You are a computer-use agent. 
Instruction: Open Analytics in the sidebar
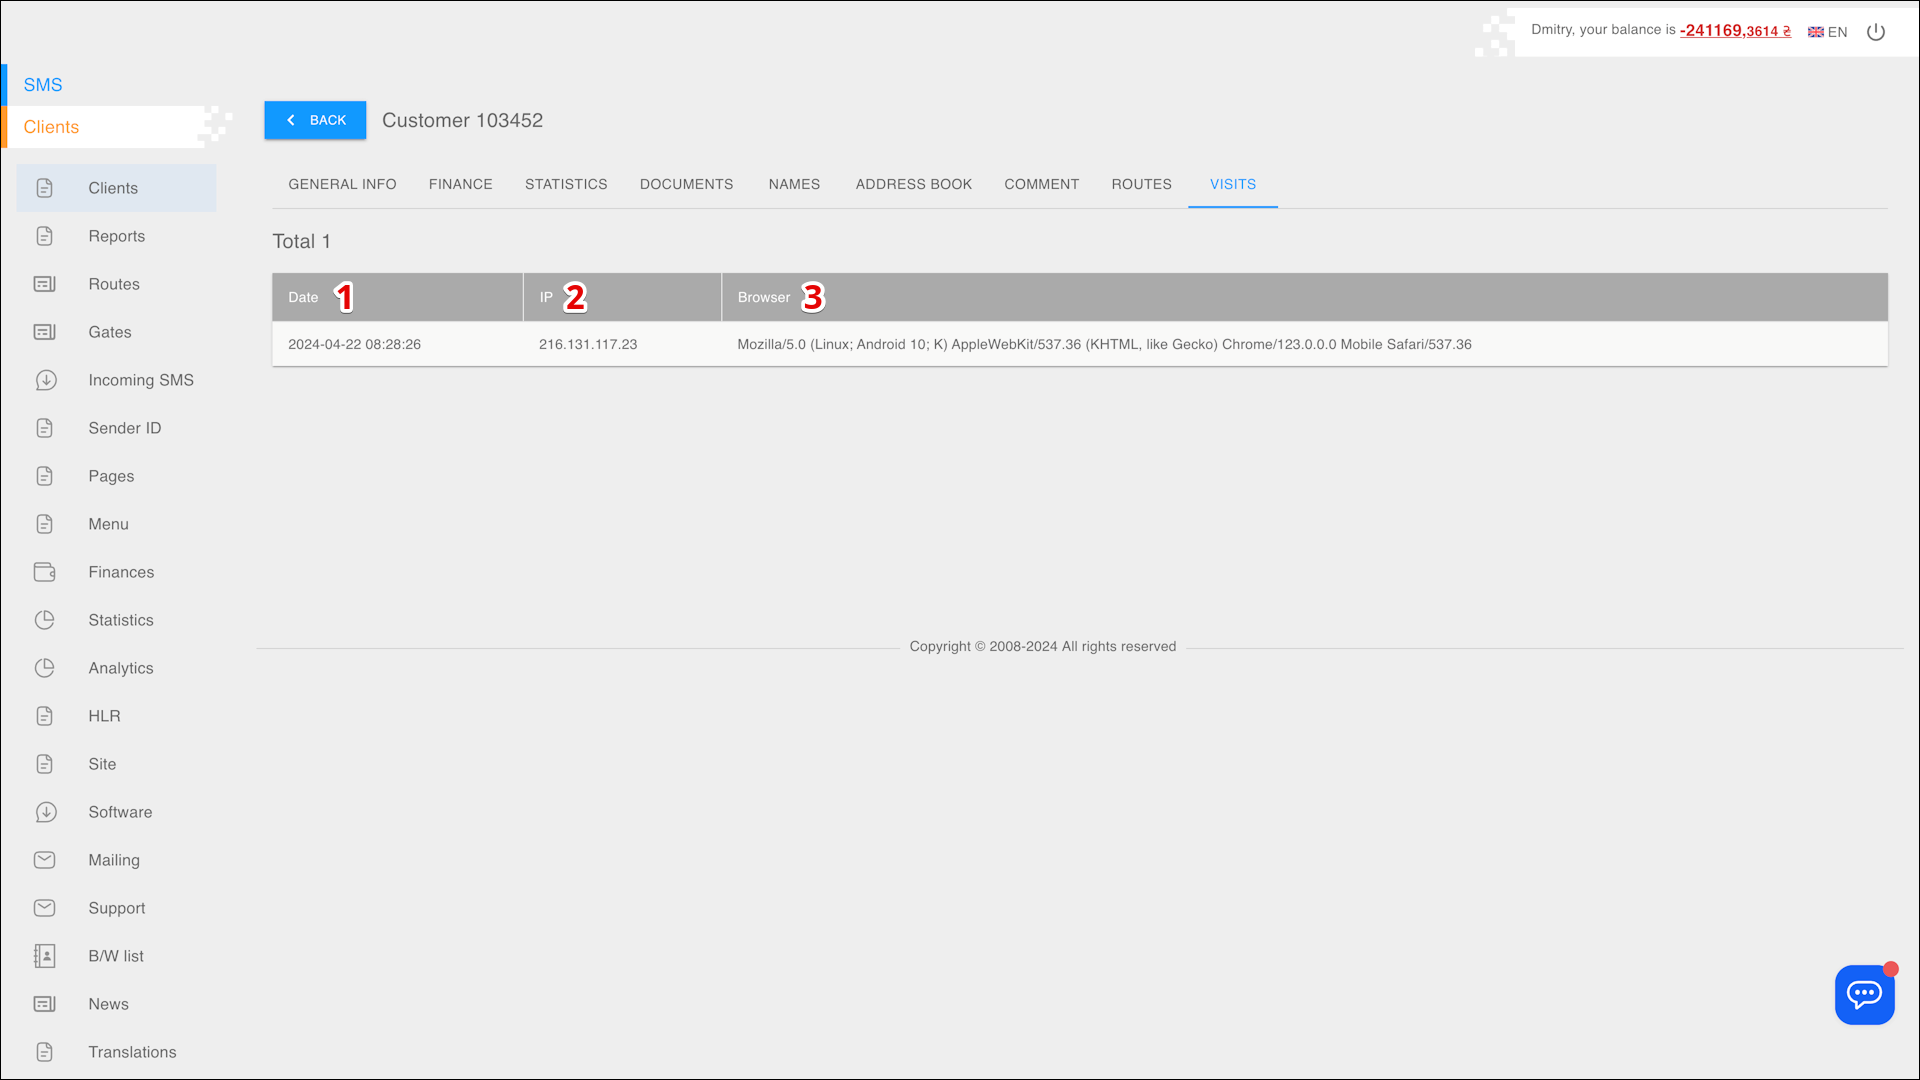coord(120,668)
